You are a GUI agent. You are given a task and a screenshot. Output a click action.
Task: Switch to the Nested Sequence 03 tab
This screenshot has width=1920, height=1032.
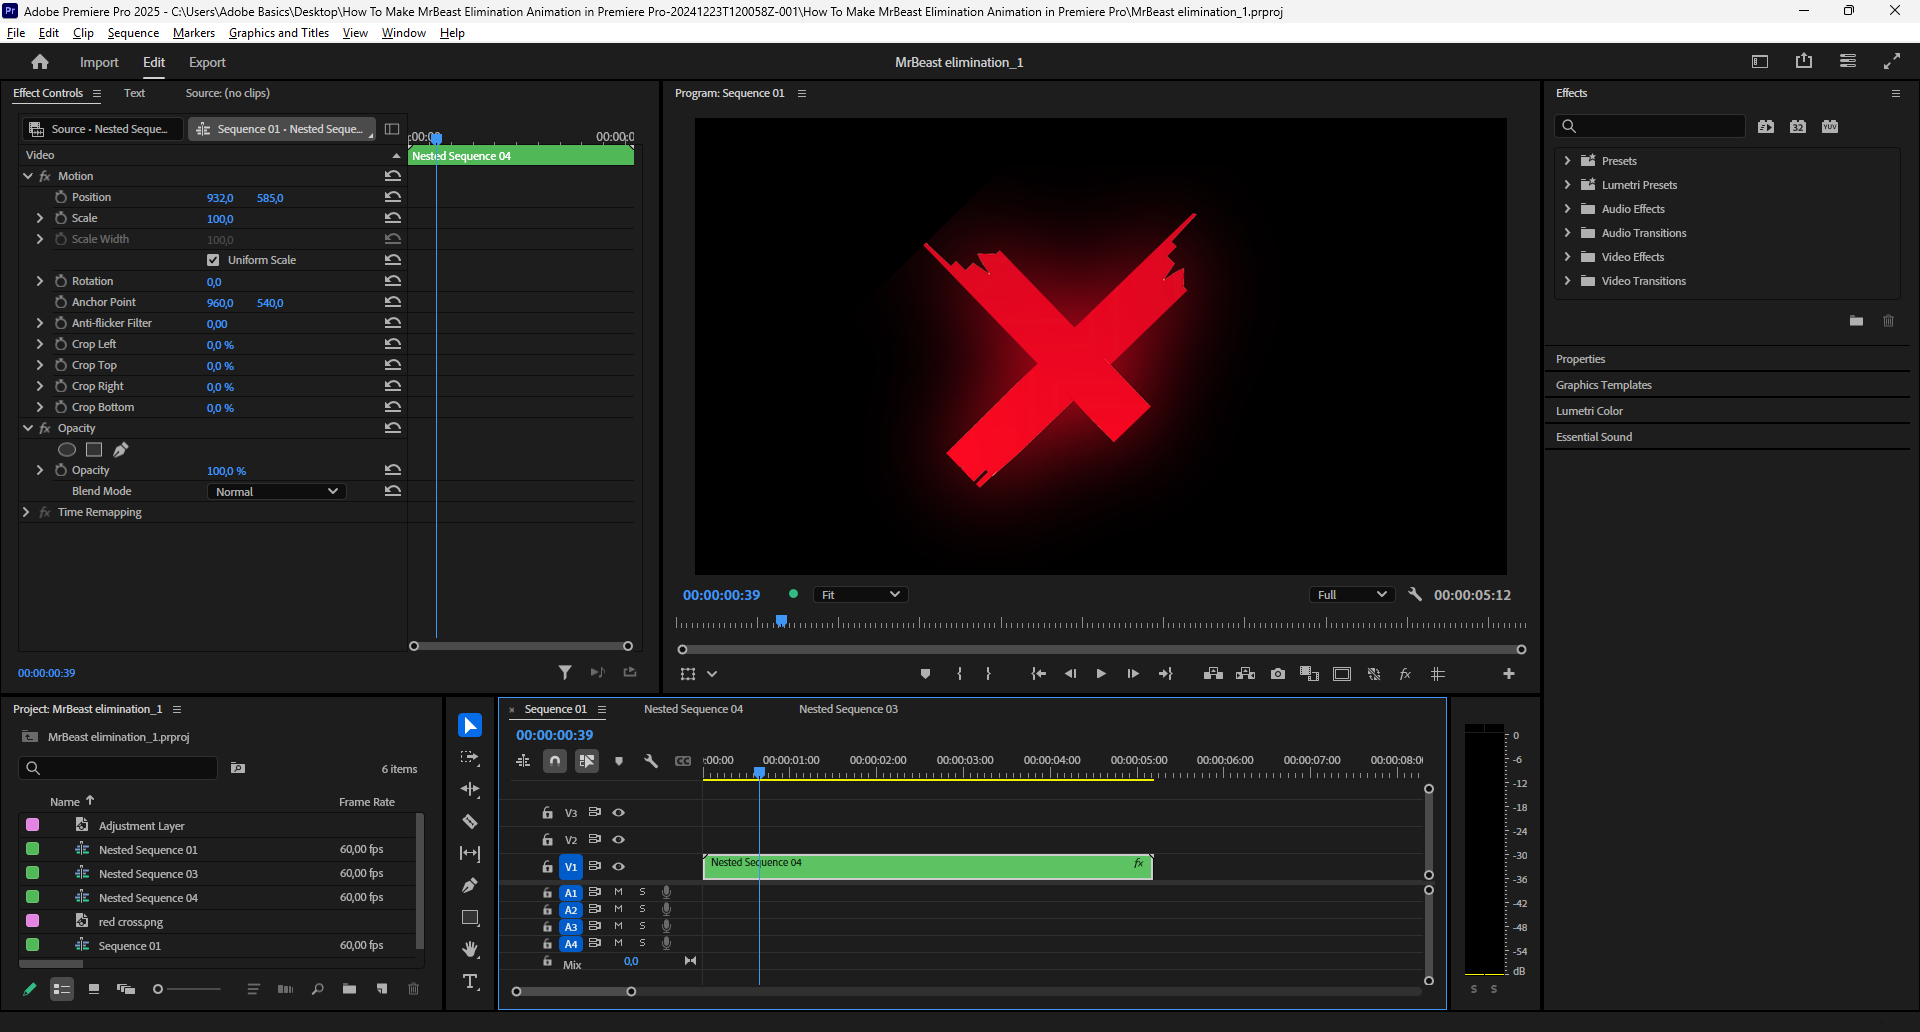pos(848,709)
